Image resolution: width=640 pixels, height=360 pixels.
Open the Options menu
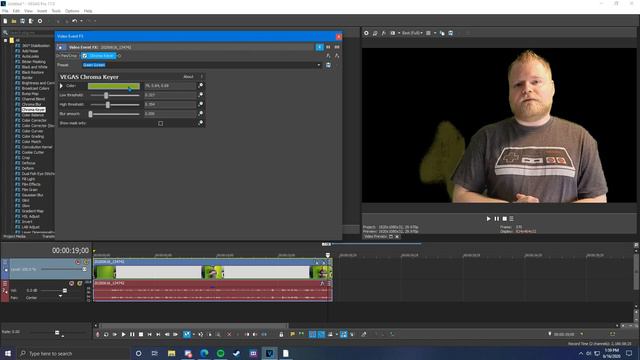(72, 11)
